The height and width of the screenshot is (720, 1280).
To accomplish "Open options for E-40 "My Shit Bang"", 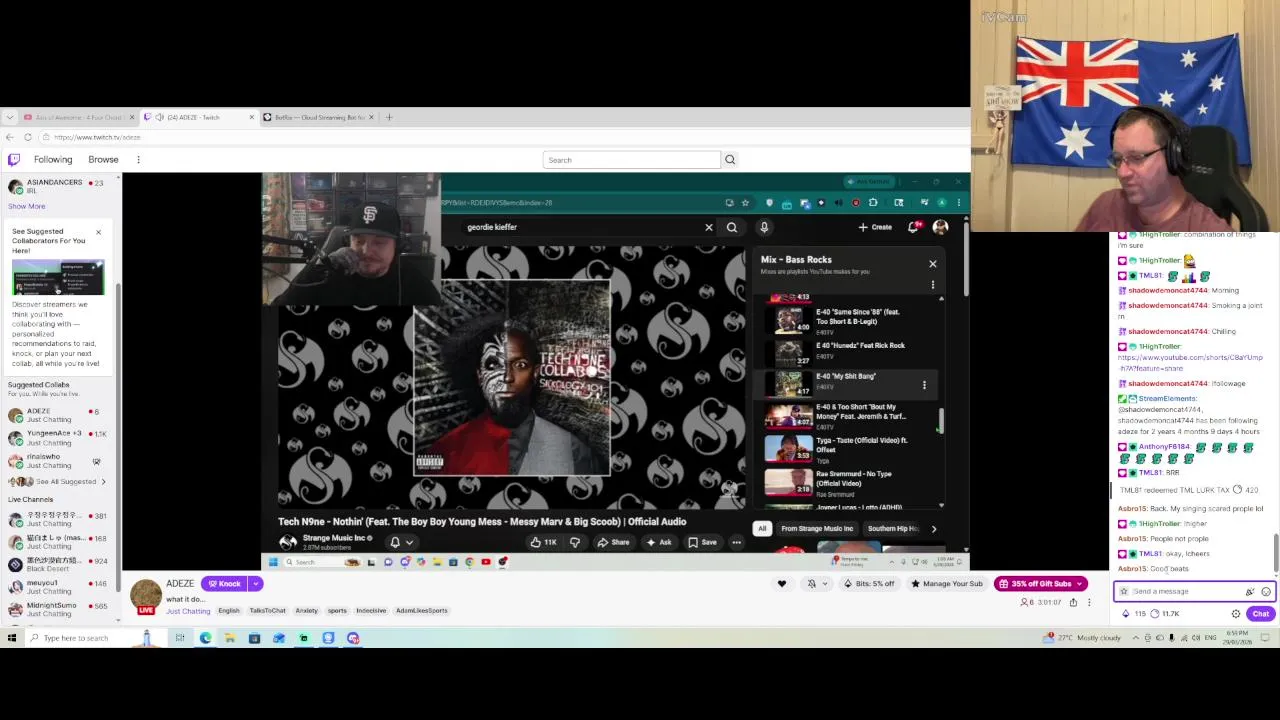I will pyautogui.click(x=924, y=385).
